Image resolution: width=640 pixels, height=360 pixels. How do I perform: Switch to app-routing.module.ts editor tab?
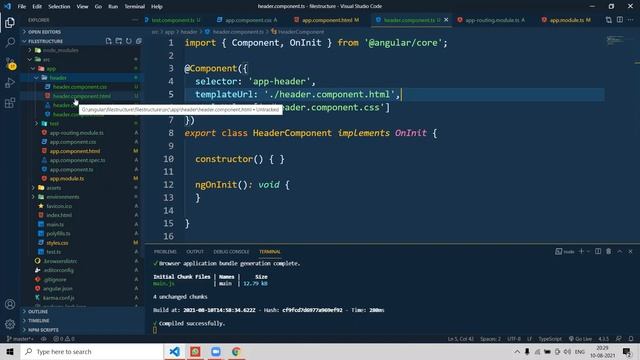[x=492, y=20]
